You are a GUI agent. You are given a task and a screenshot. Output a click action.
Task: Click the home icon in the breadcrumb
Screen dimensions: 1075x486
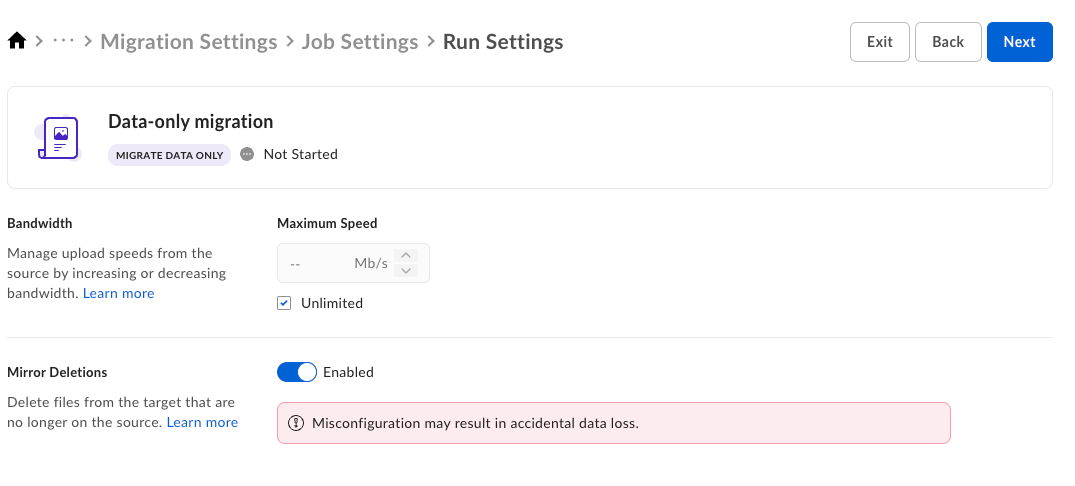click(16, 42)
